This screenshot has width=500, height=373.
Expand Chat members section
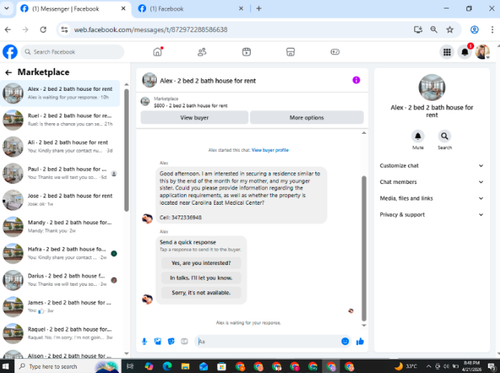[x=432, y=182]
